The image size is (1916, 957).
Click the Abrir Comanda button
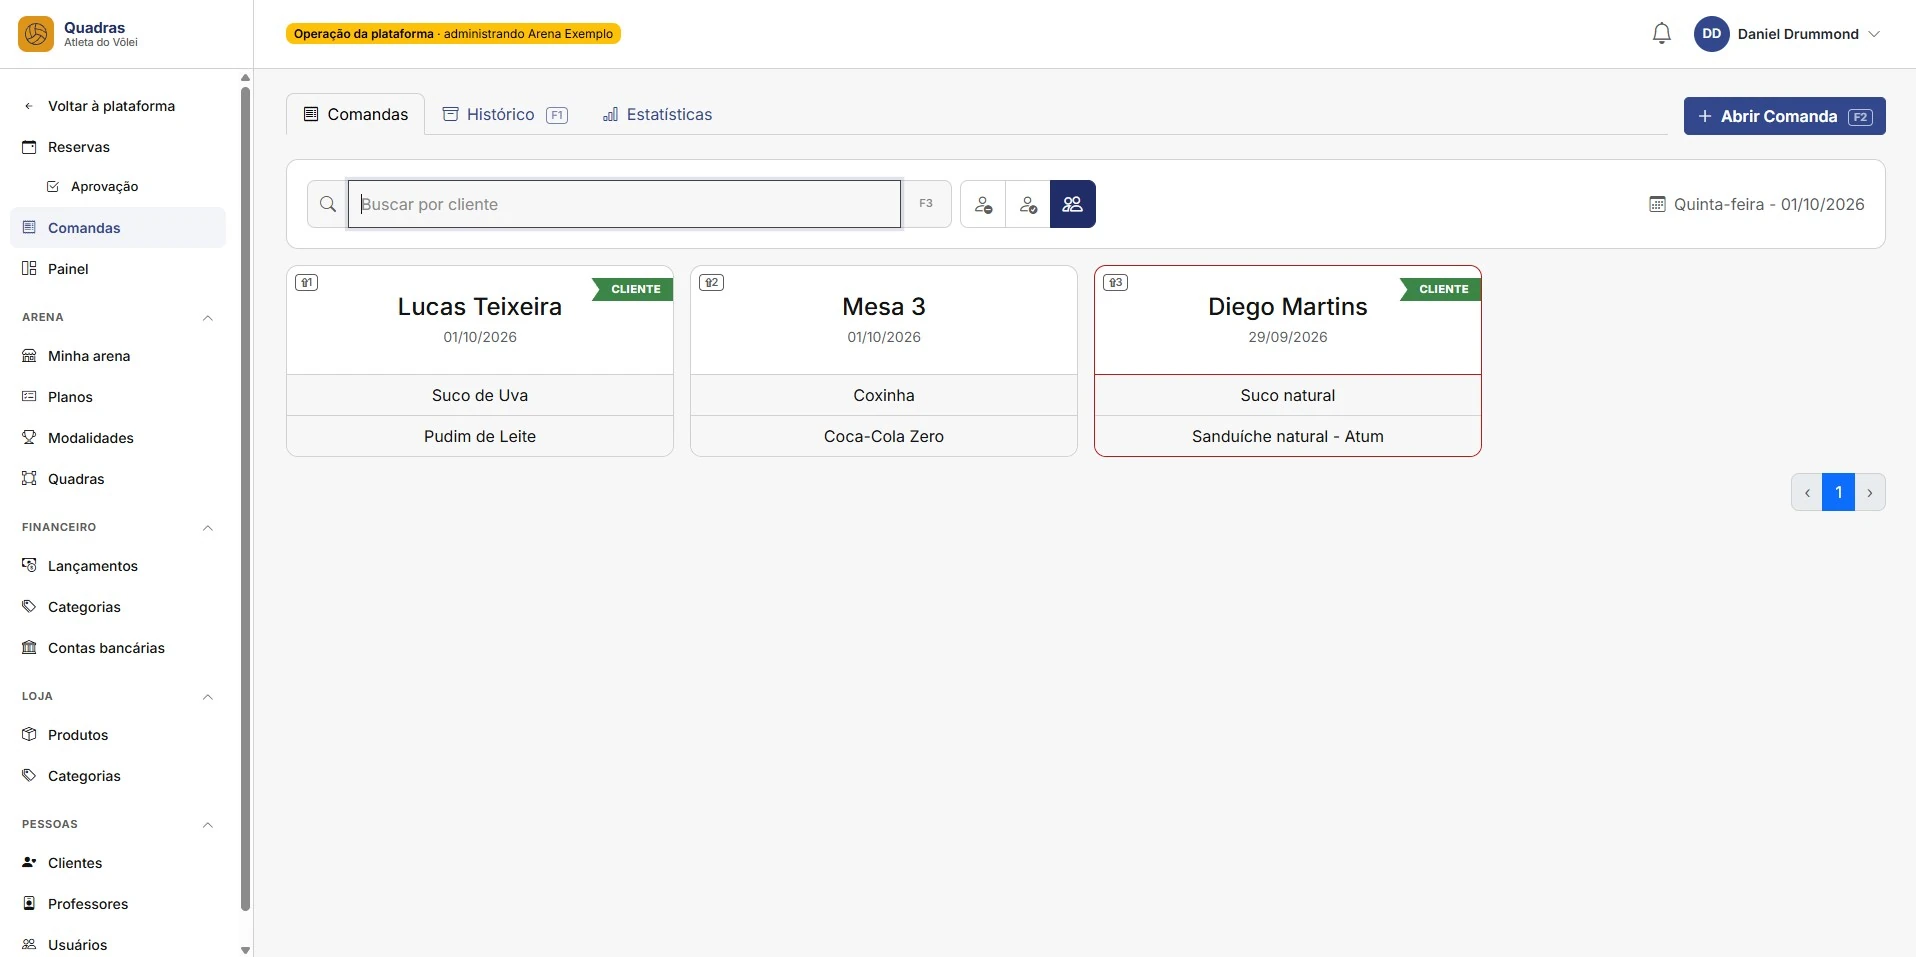click(x=1784, y=116)
